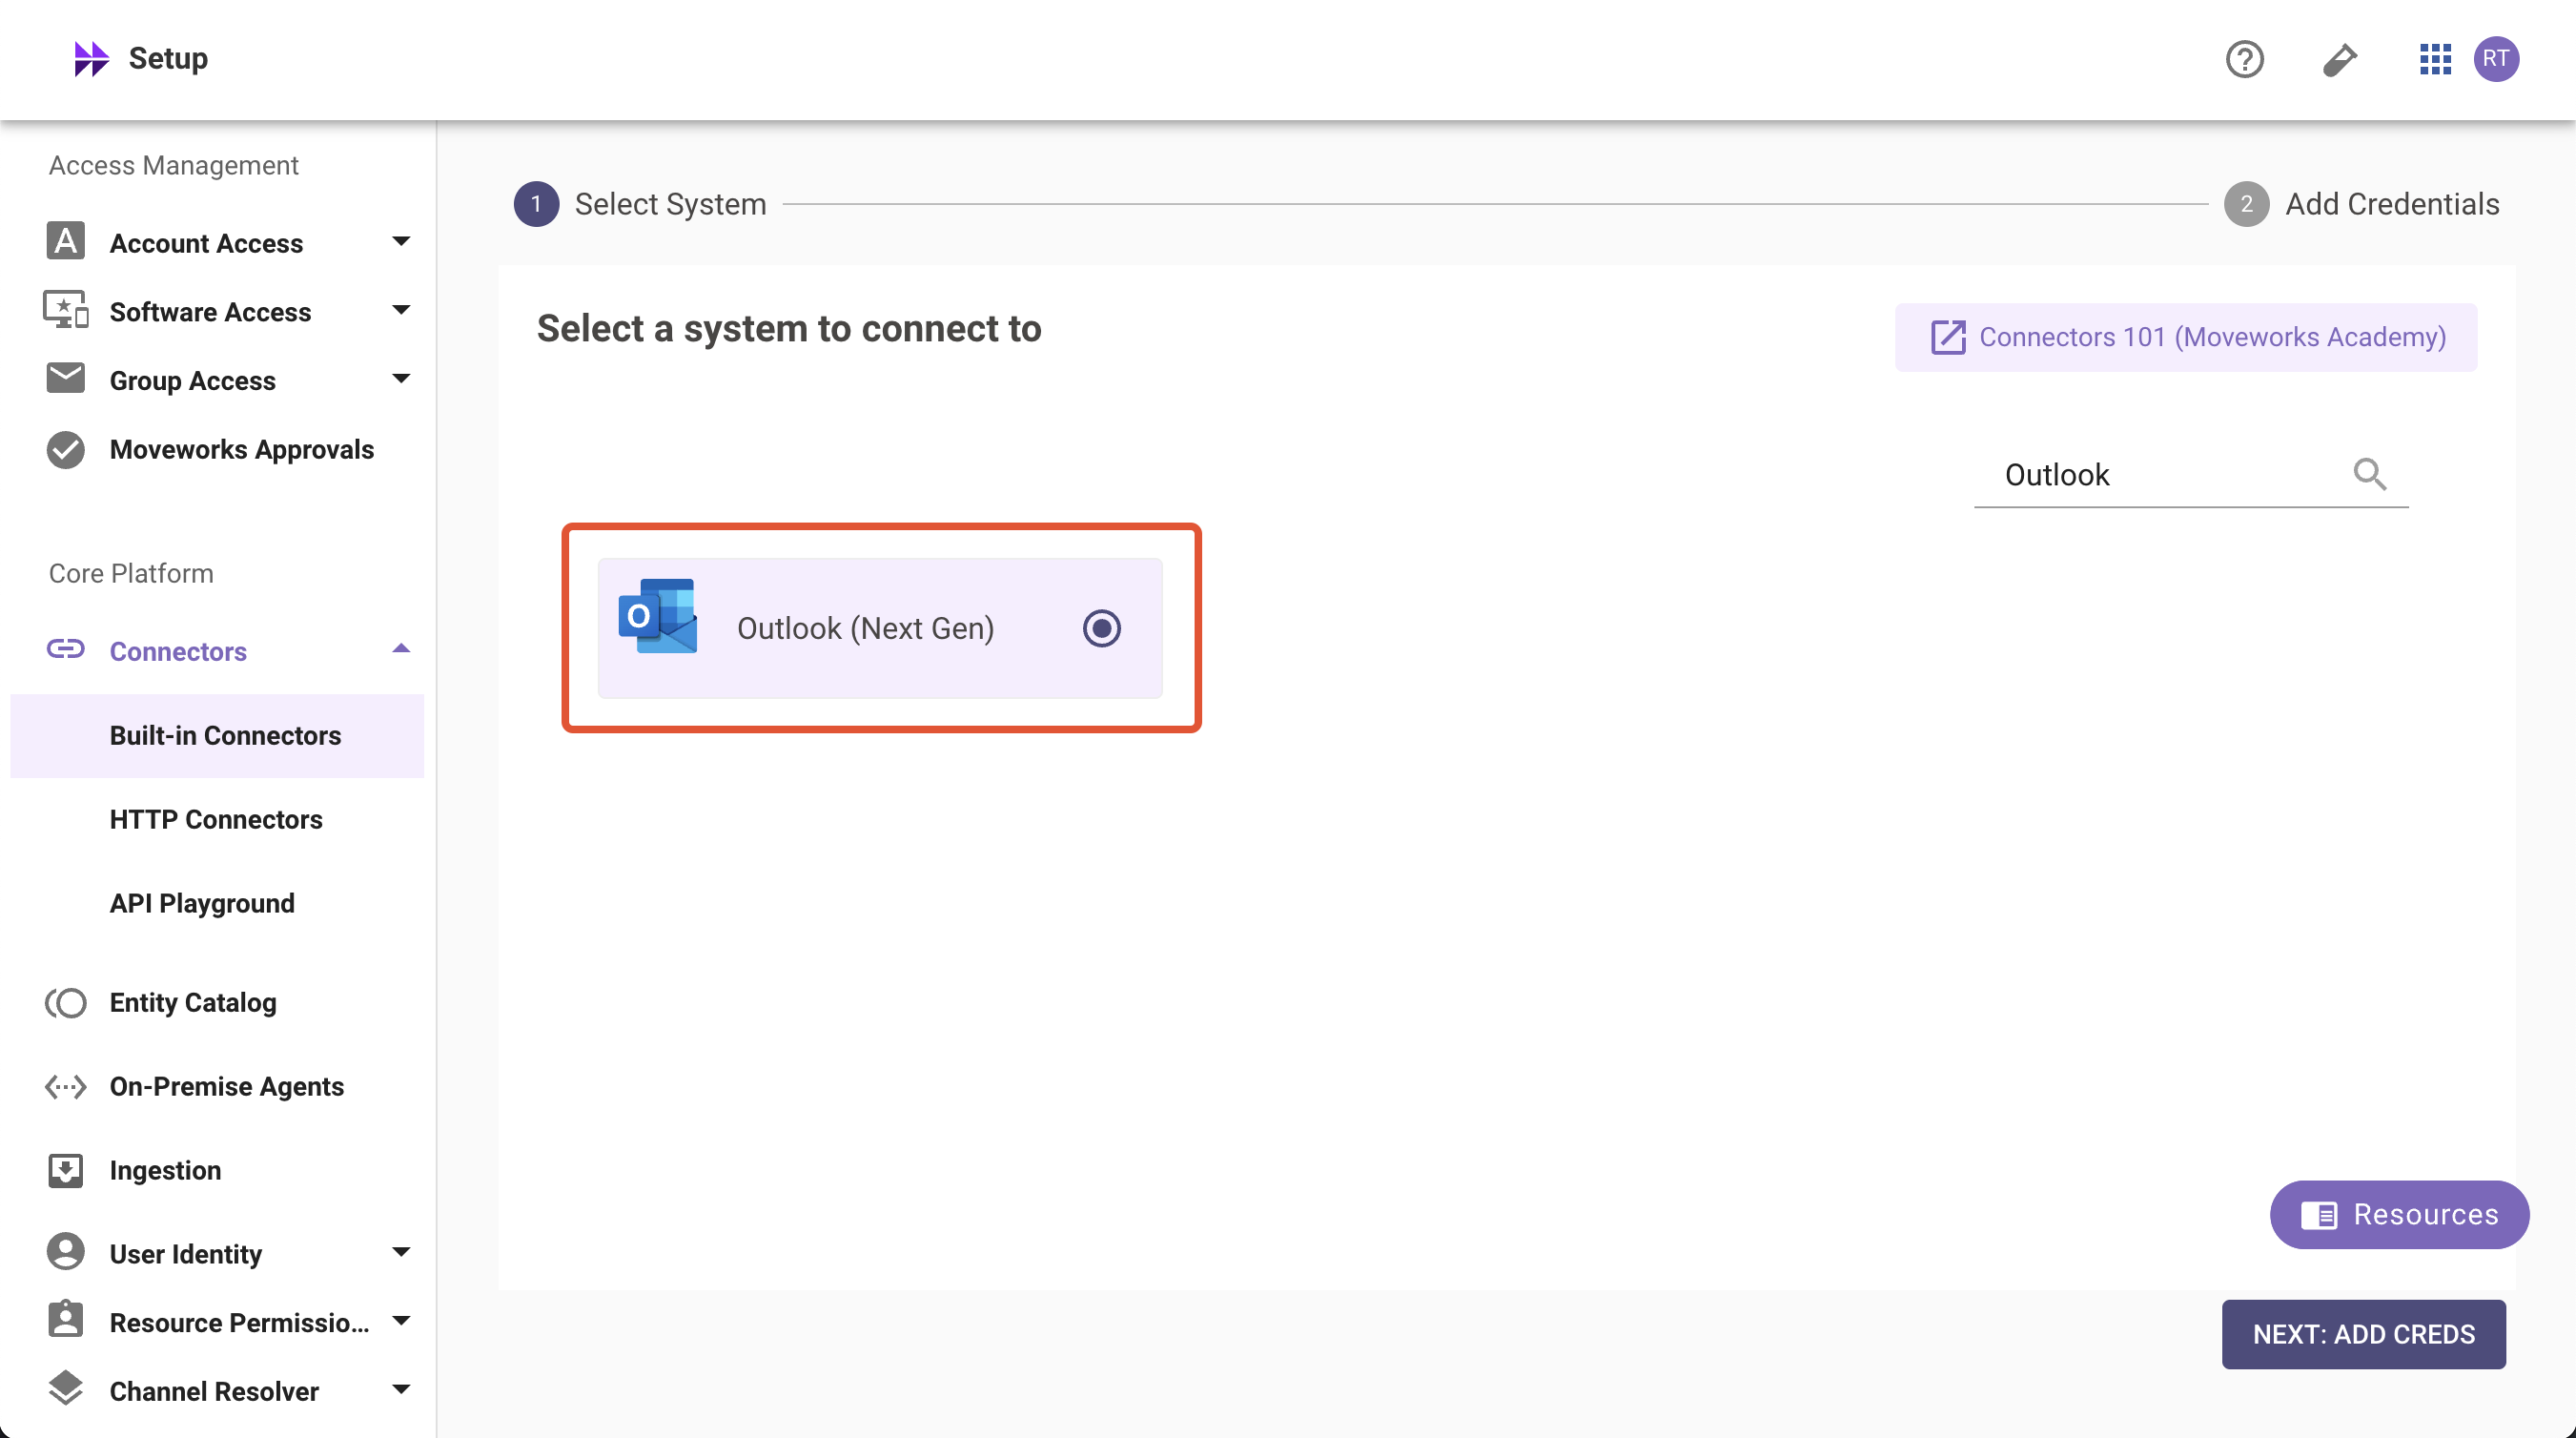
Task: Open API Playground menu item
Action: [202, 903]
